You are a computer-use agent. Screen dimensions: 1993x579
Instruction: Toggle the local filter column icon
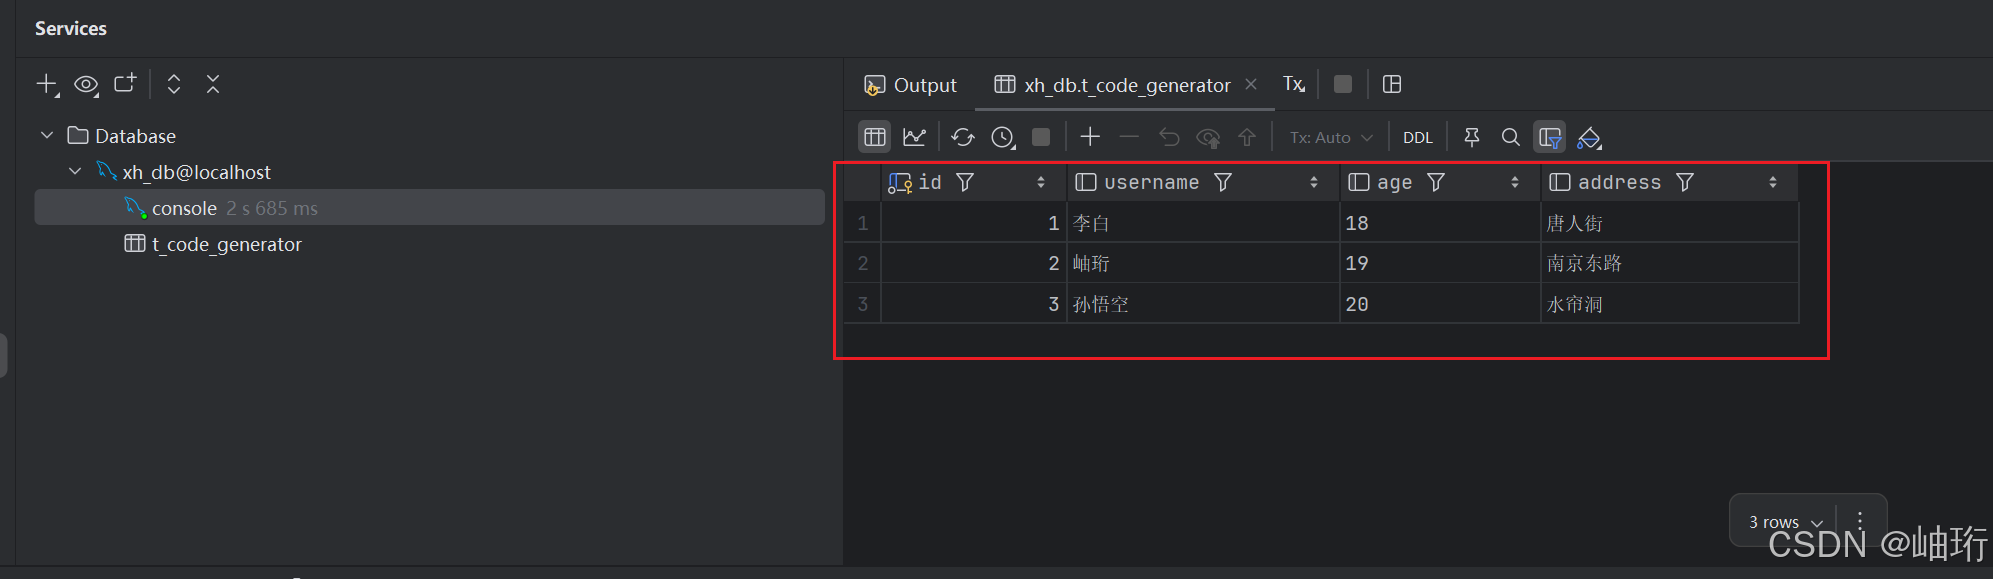pyautogui.click(x=1550, y=137)
